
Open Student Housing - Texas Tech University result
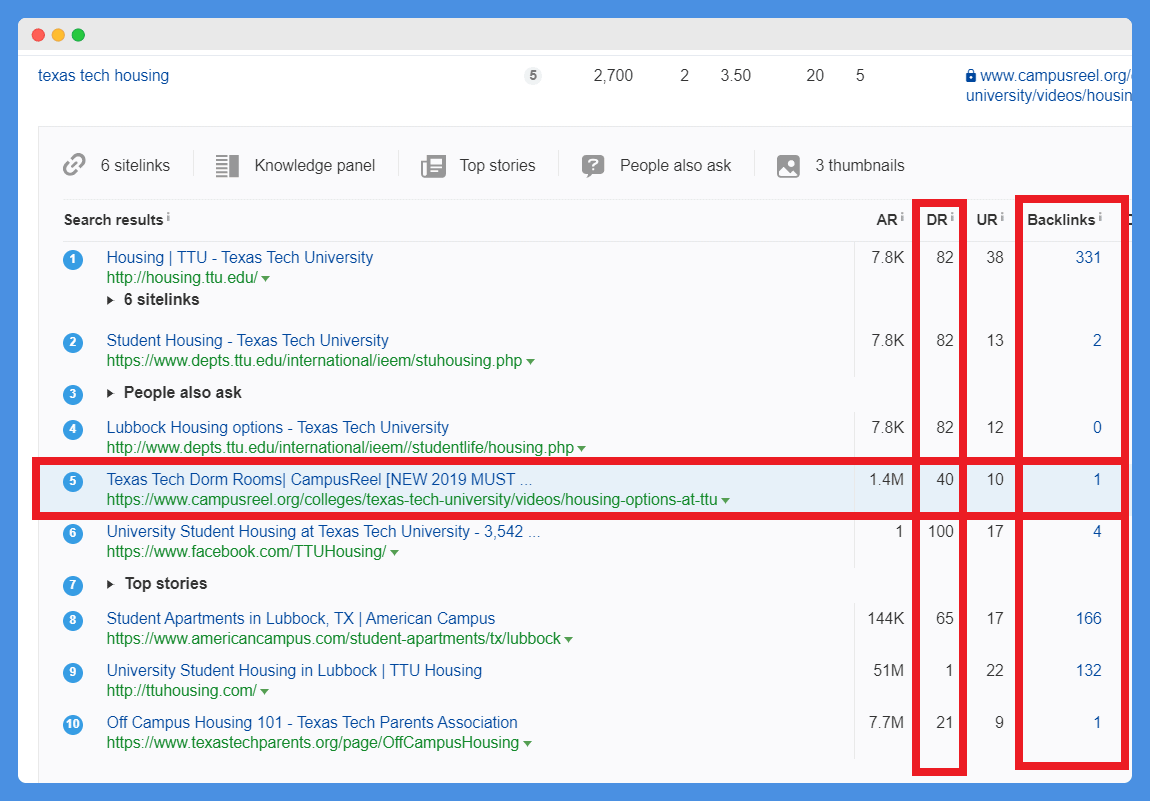click(x=247, y=340)
